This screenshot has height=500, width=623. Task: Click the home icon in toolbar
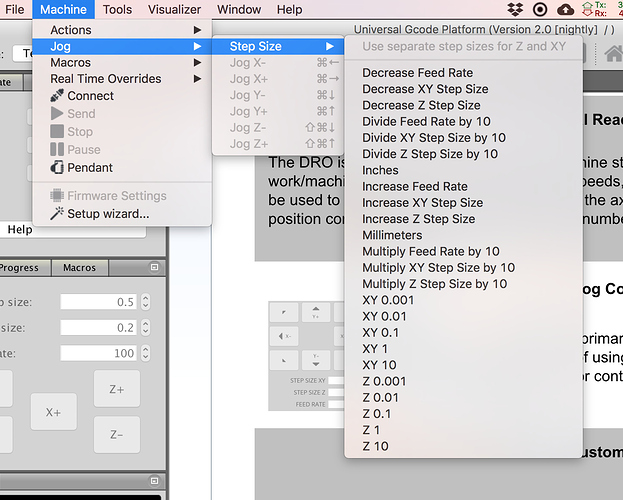(614, 53)
